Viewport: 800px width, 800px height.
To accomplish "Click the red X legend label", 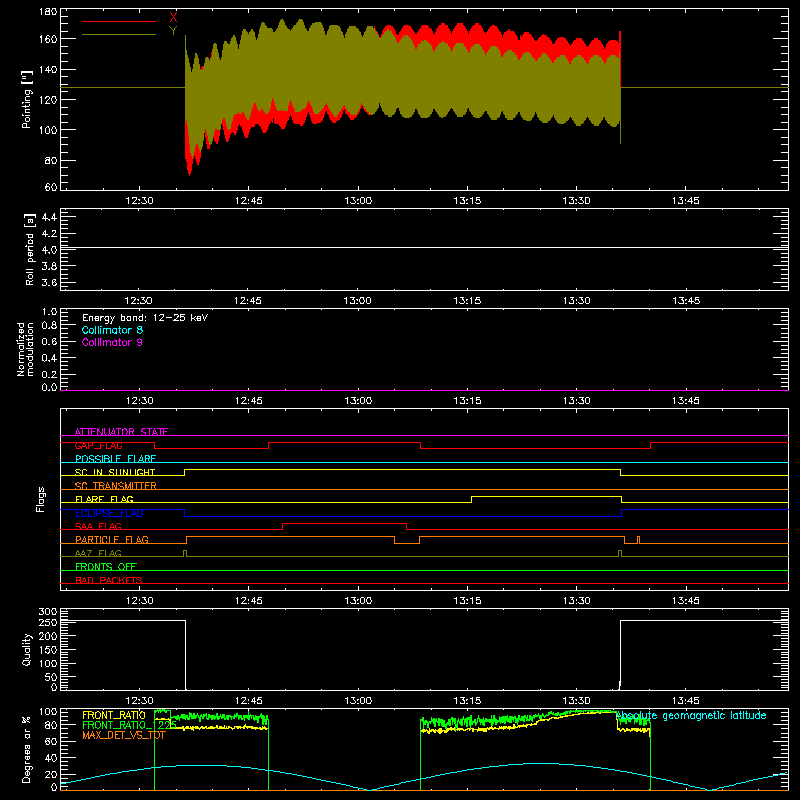I will click(173, 17).
